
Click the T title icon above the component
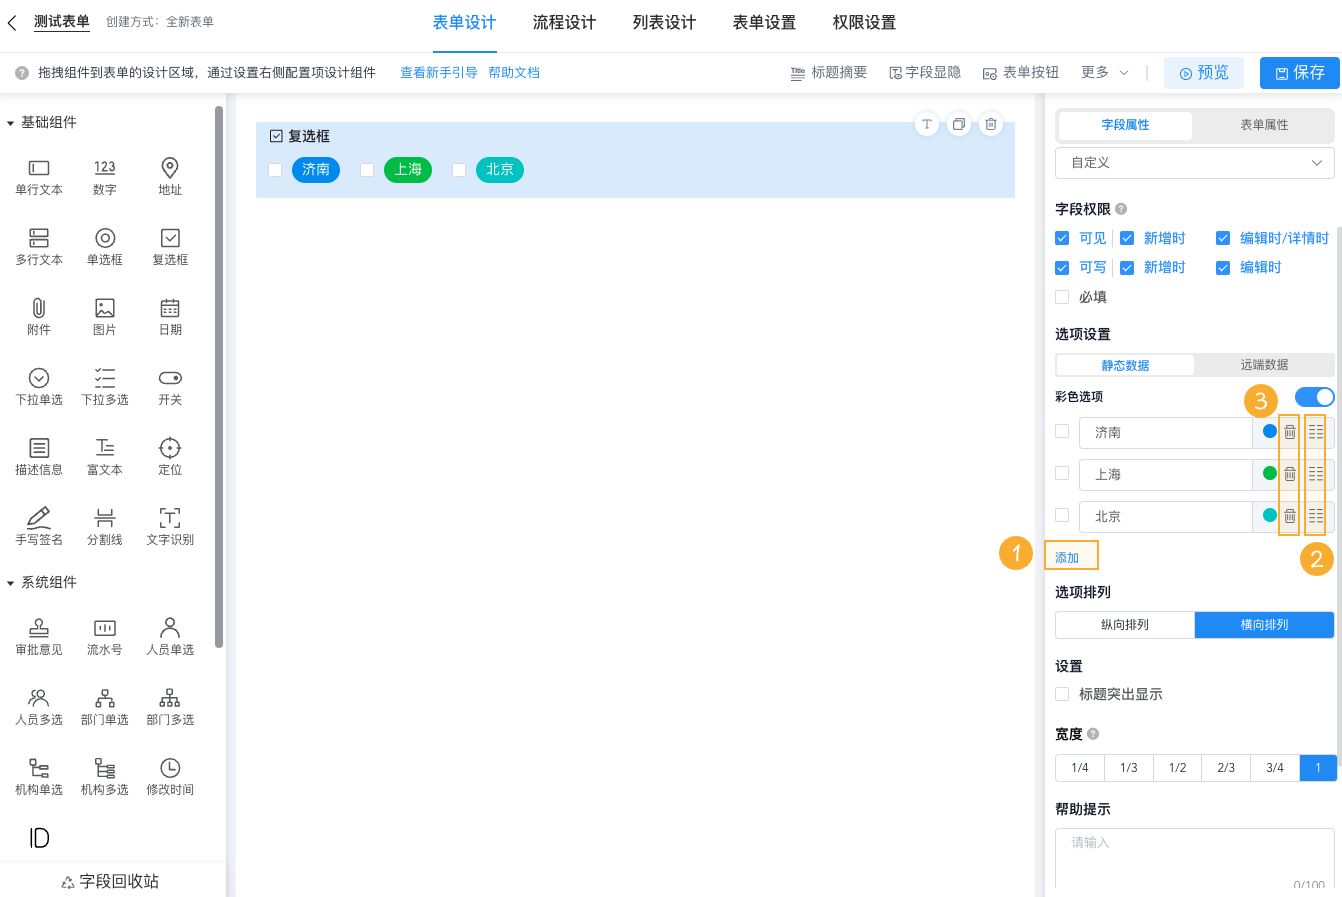tap(926, 124)
